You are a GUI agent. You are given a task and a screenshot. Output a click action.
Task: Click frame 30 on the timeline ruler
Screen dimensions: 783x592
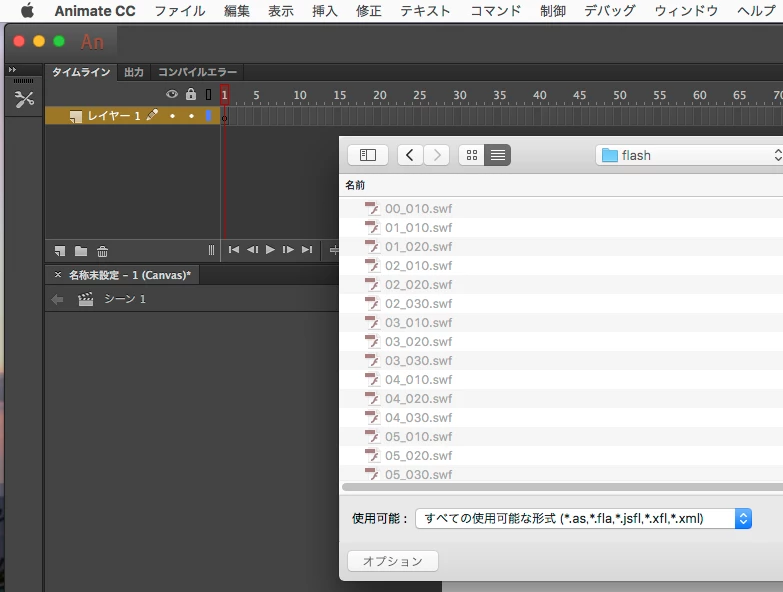(x=459, y=95)
